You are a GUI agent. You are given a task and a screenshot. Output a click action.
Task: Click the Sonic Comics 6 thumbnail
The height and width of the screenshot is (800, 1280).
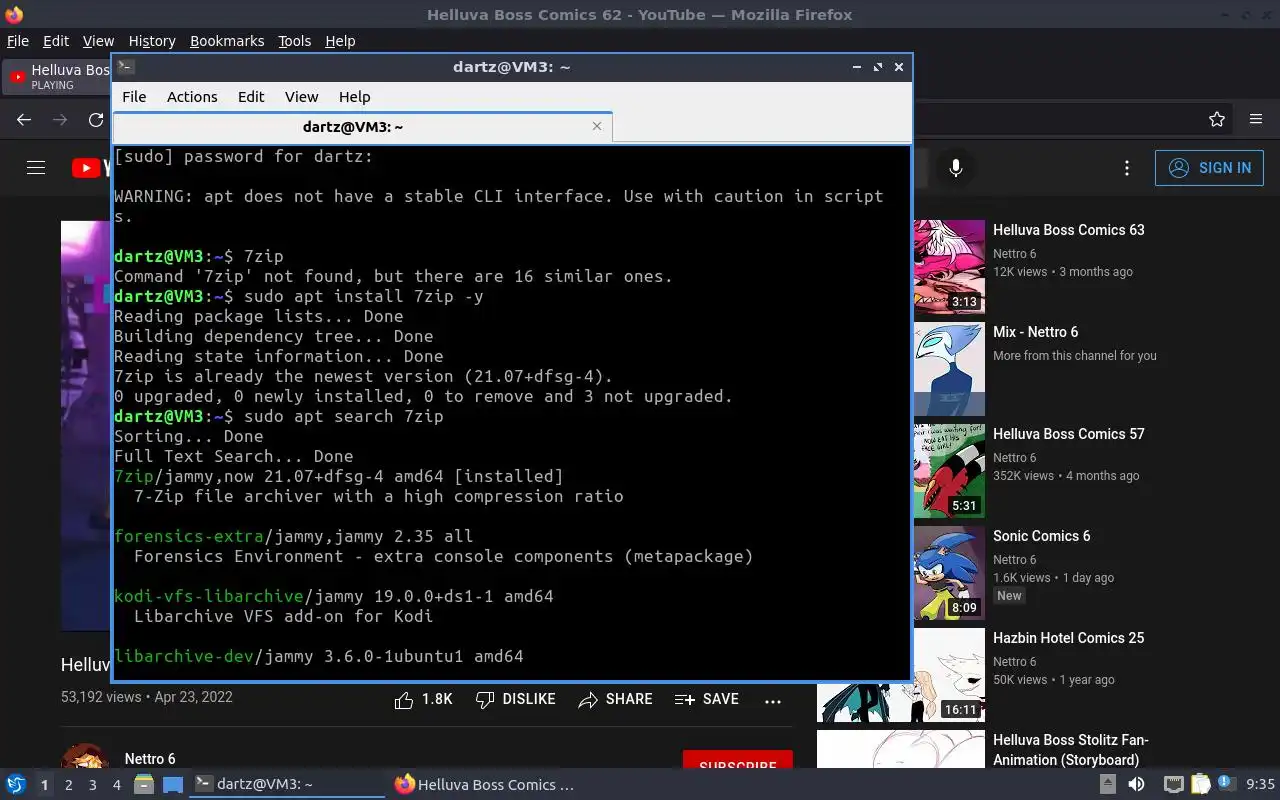click(x=949, y=573)
